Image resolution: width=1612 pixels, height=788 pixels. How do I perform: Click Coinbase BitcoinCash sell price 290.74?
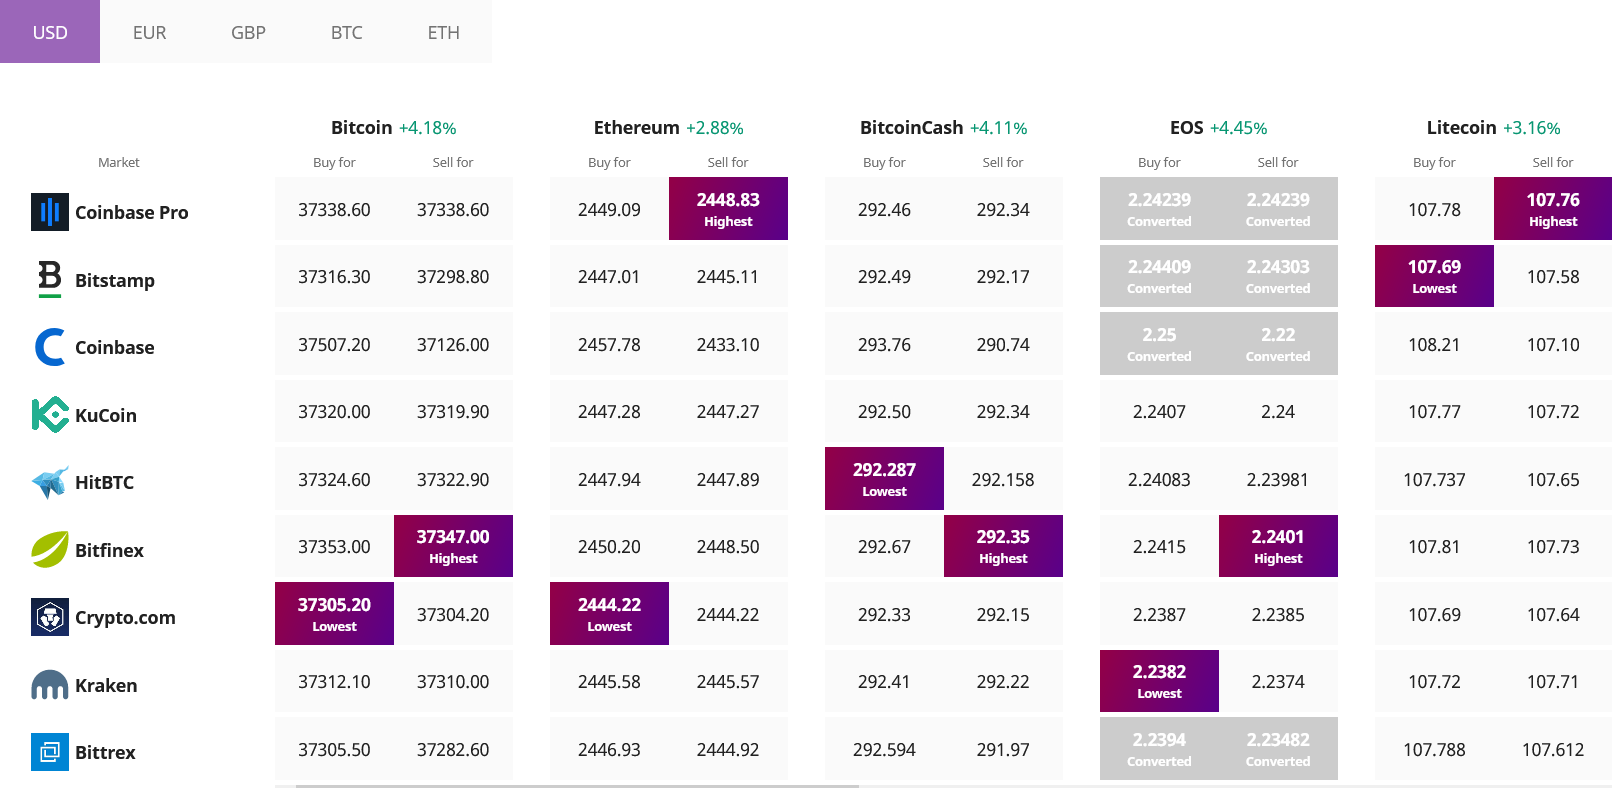click(1003, 344)
